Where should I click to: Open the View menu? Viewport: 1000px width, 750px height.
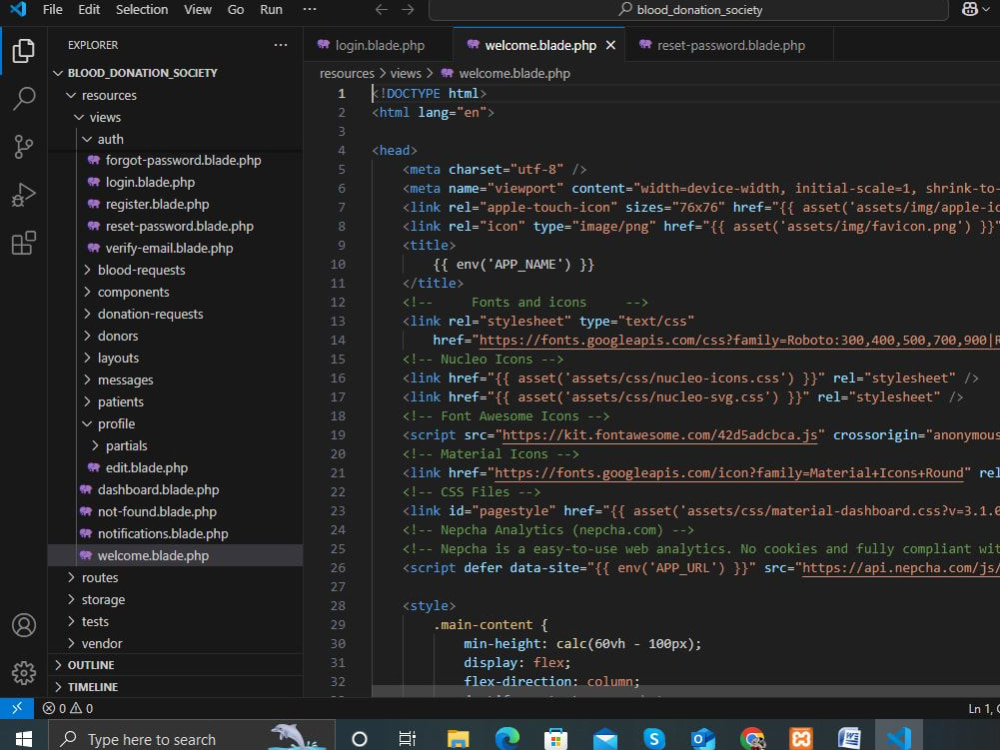pyautogui.click(x=198, y=10)
